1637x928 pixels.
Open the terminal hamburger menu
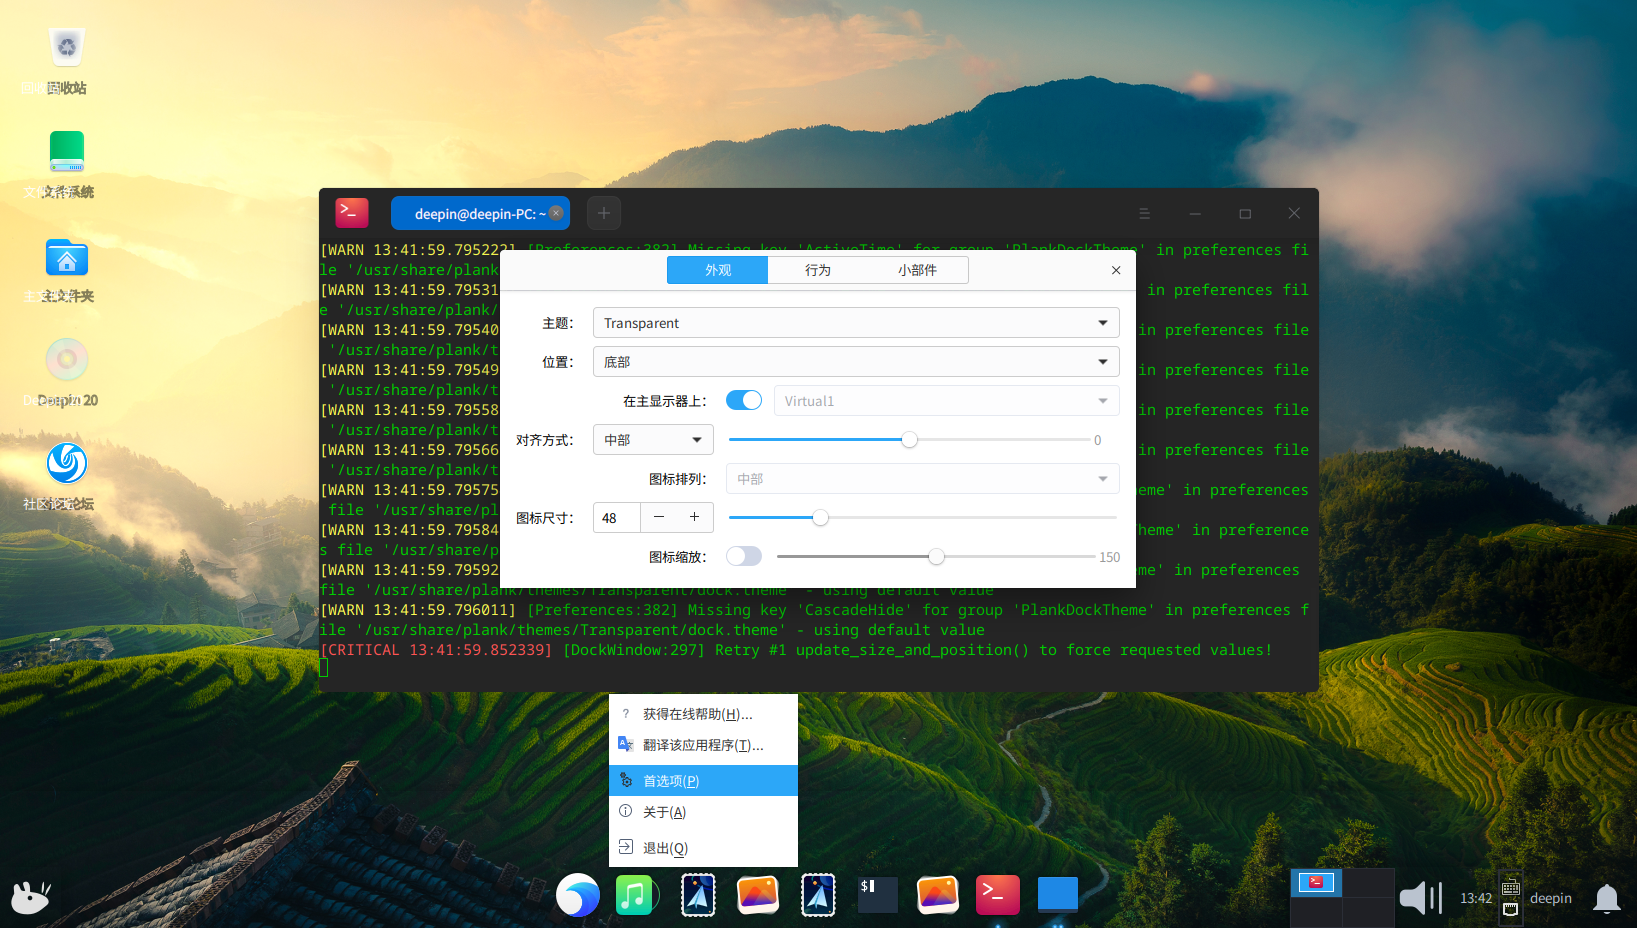click(1145, 213)
